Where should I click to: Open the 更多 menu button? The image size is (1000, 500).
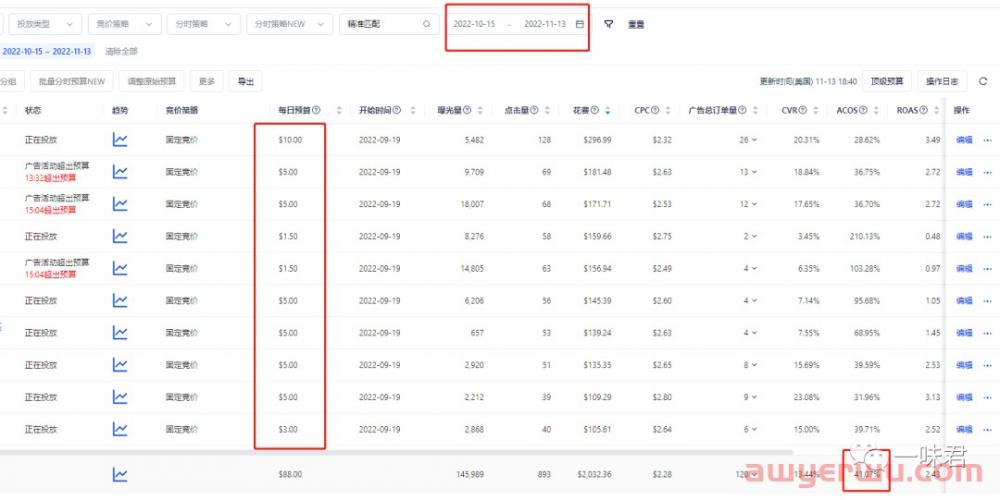point(207,82)
